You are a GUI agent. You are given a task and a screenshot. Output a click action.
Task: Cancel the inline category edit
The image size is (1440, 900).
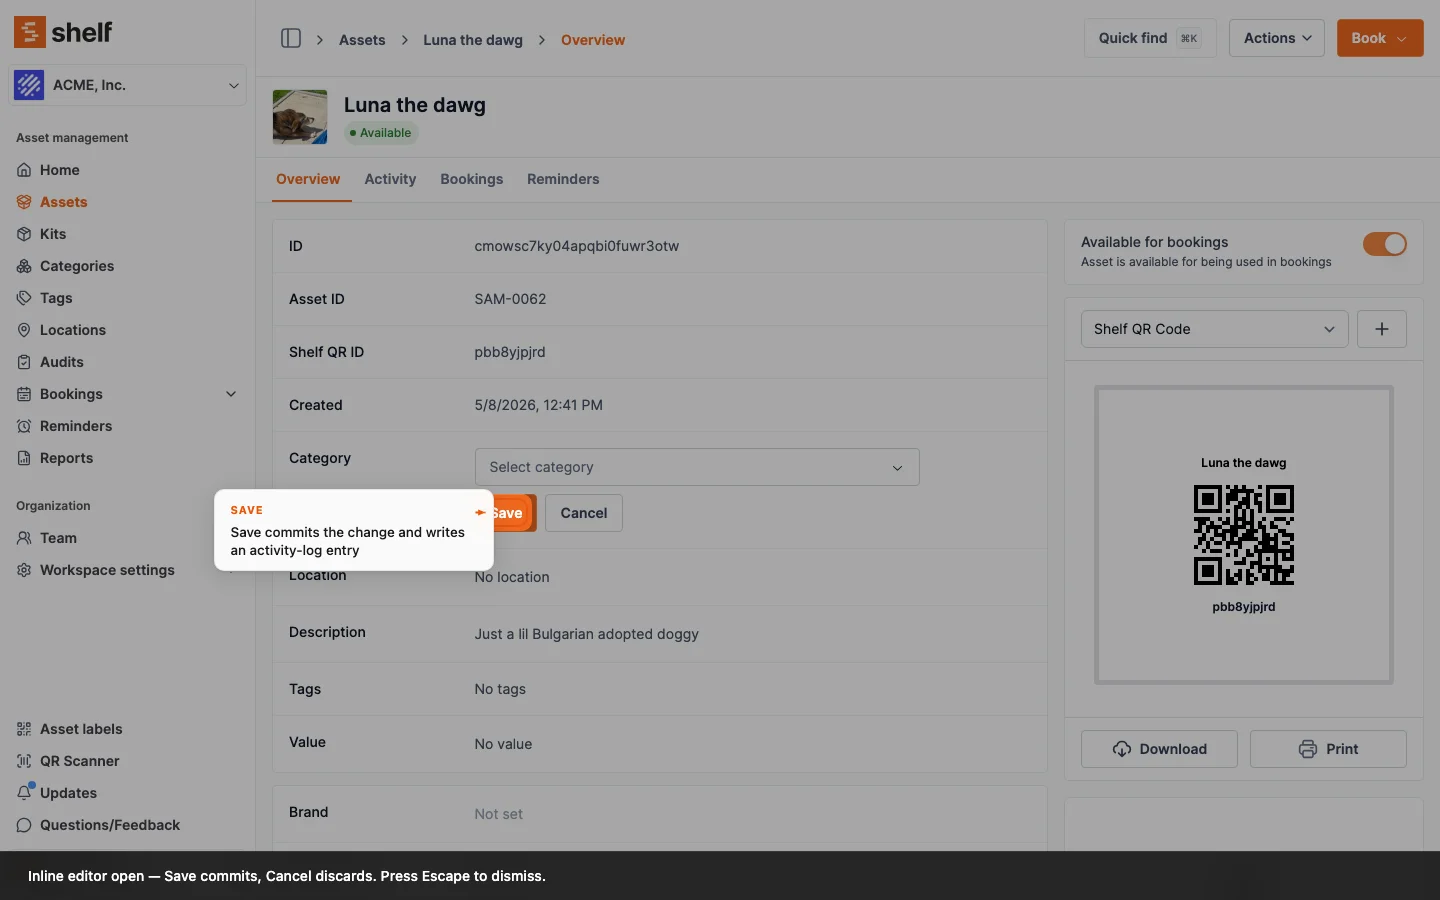(584, 513)
